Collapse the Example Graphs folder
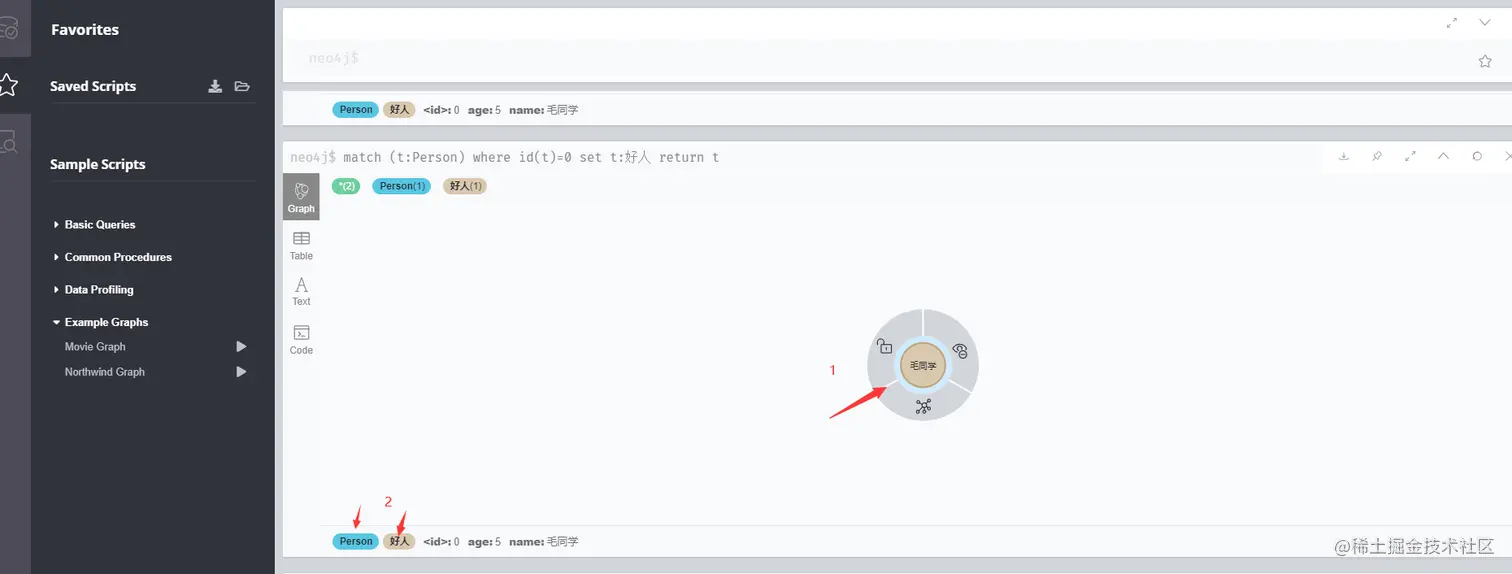The height and width of the screenshot is (574, 1512). point(101,322)
